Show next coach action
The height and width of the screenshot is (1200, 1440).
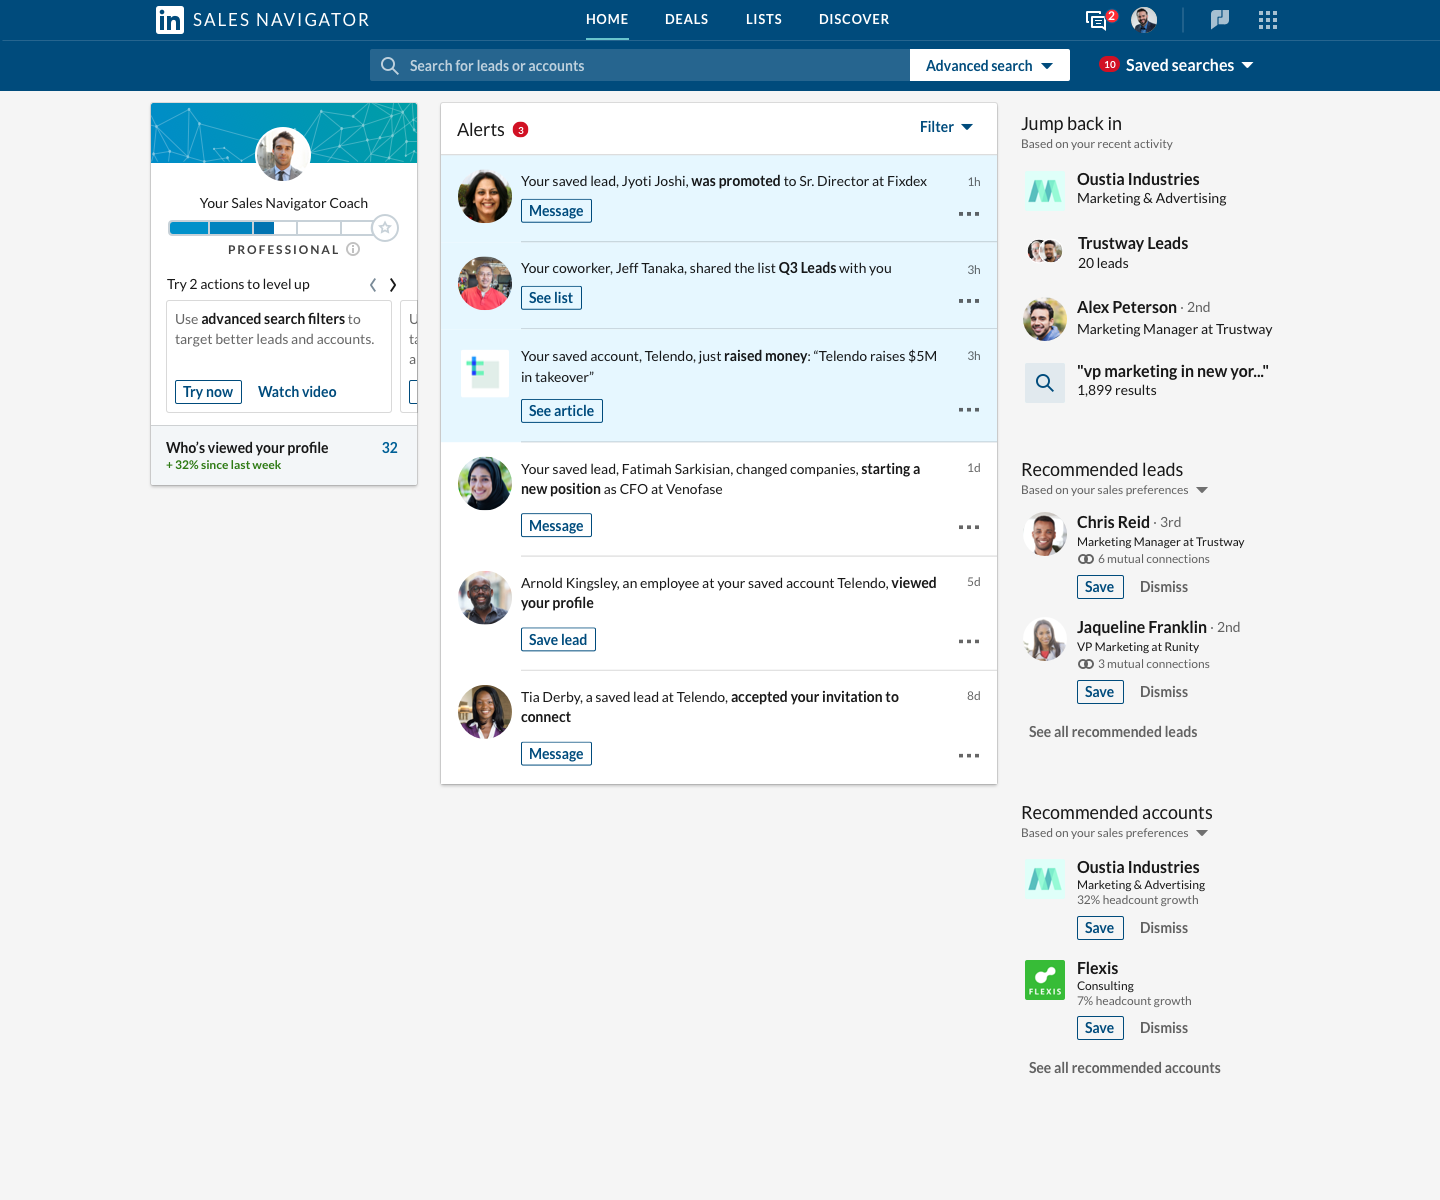point(393,285)
